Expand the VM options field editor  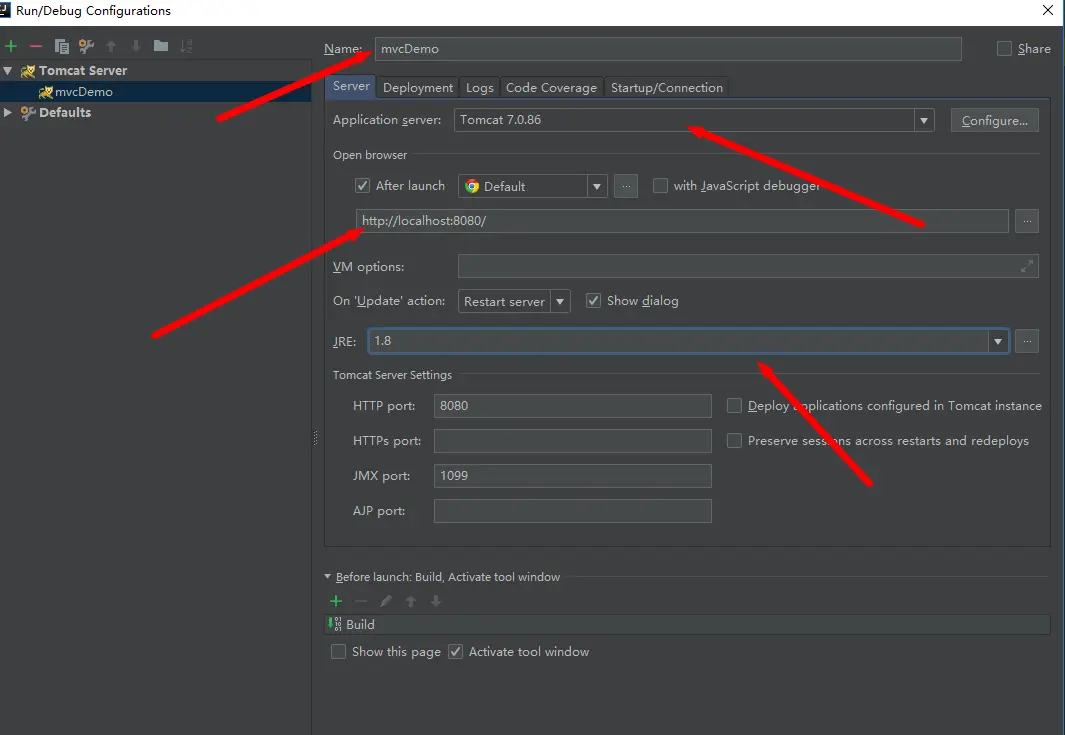pos(1026,266)
